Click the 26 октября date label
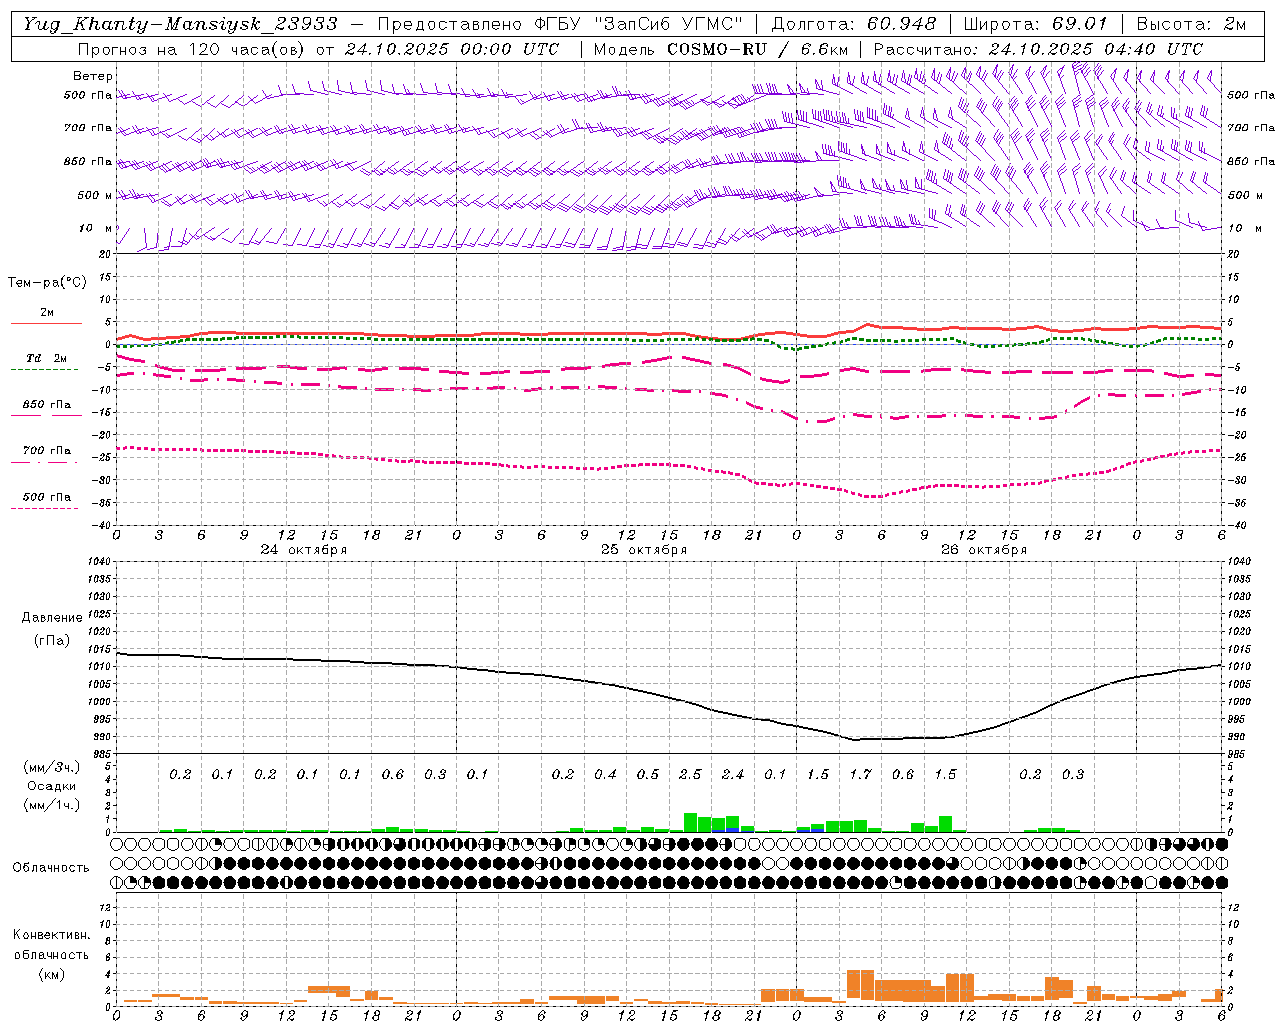Image resolution: width=1280 pixels, height=1024 pixels. pyautogui.click(x=983, y=550)
